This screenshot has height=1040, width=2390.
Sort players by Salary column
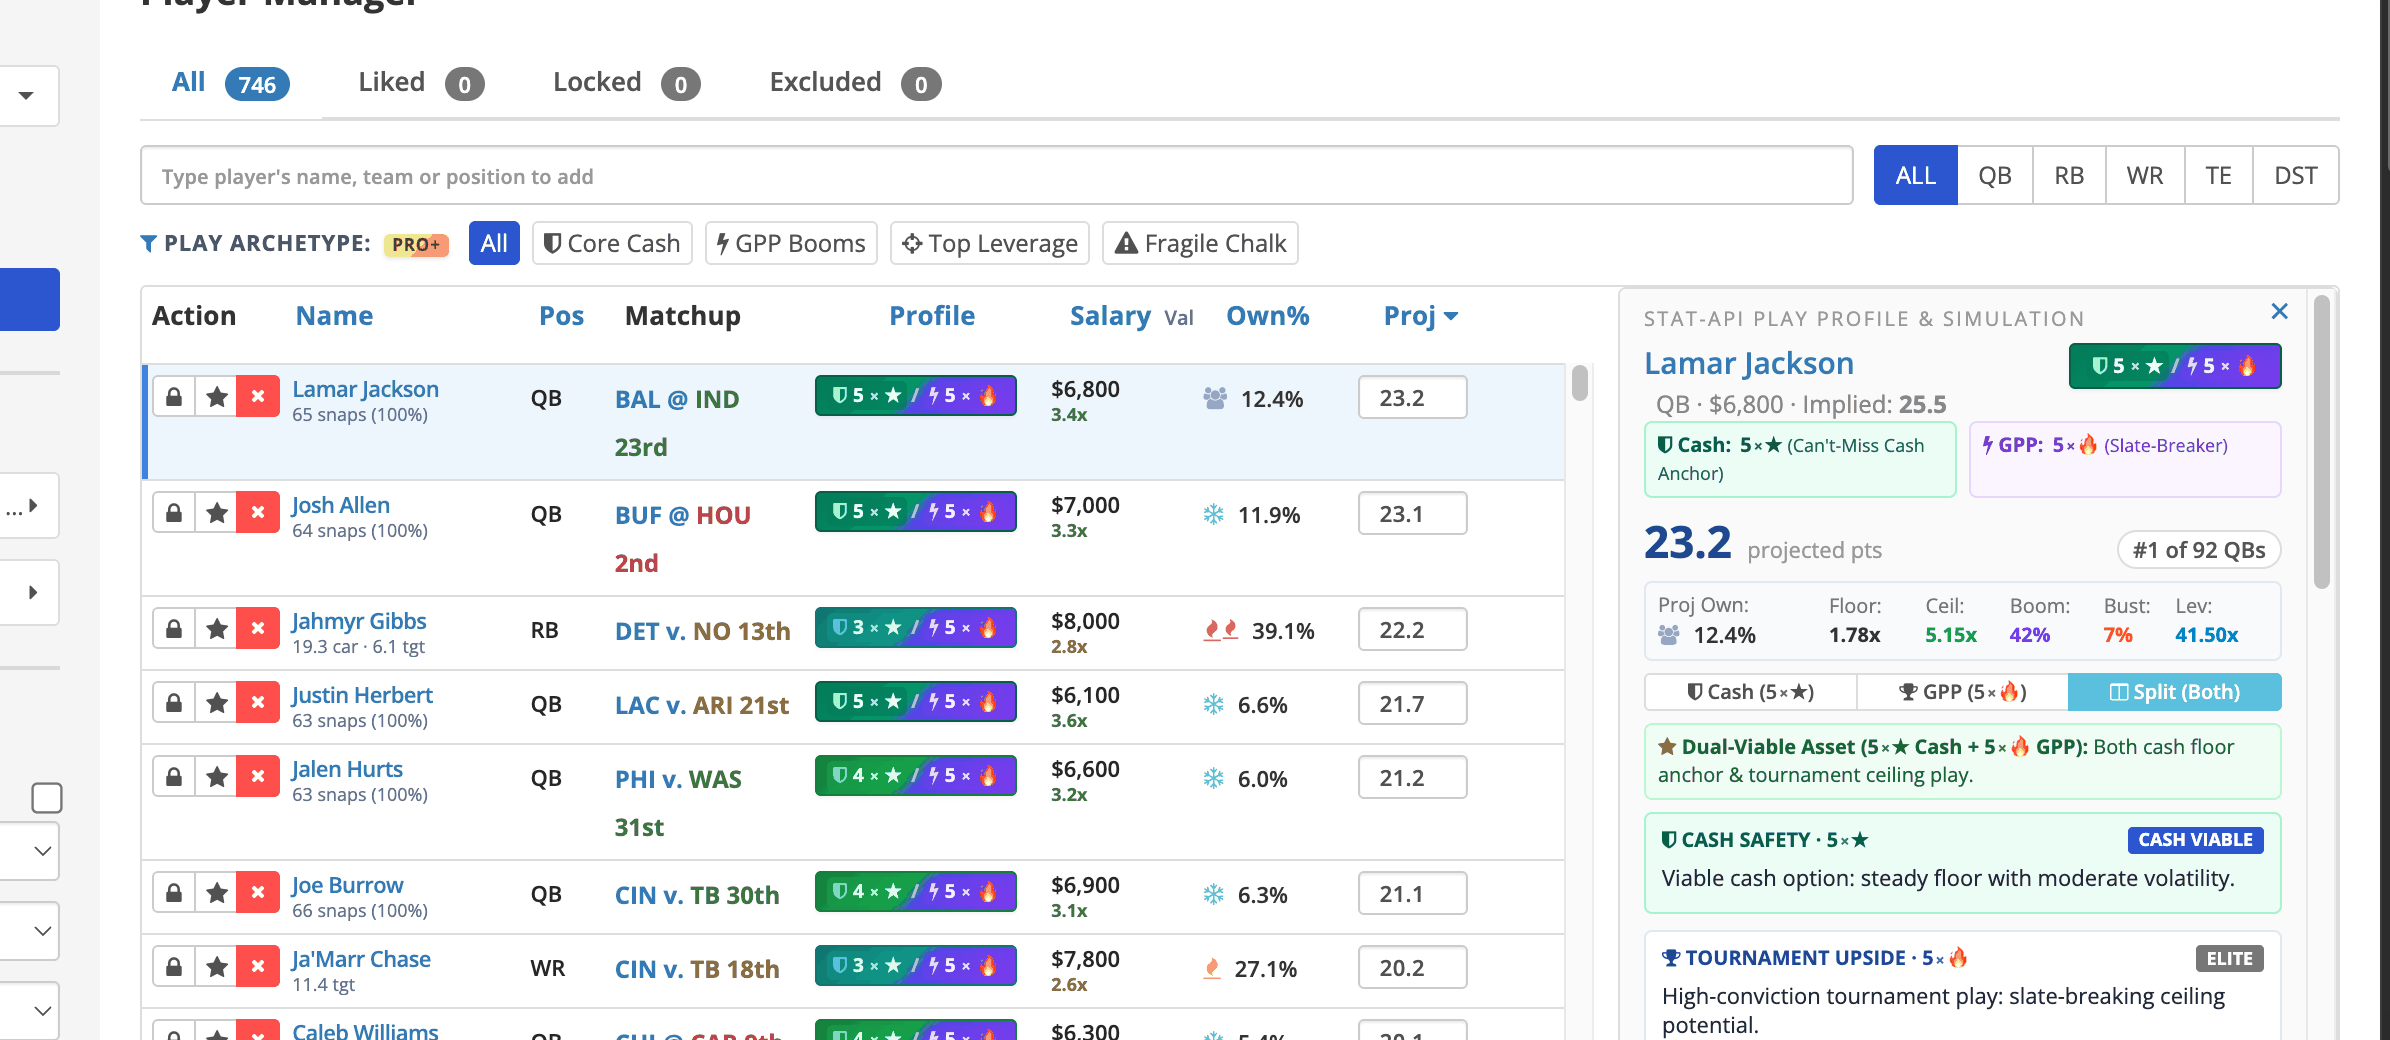pos(1110,316)
